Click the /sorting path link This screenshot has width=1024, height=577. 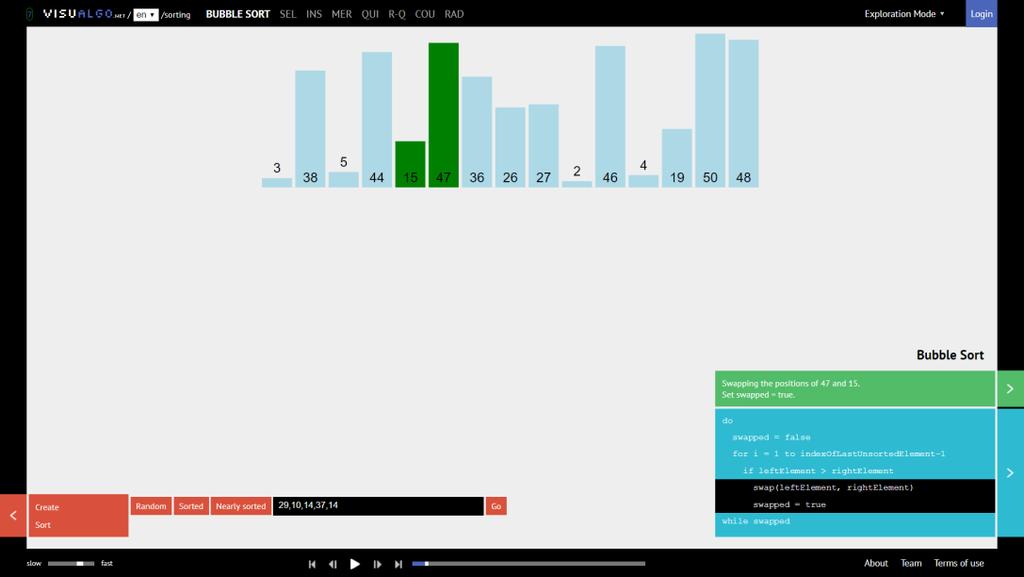(x=176, y=14)
